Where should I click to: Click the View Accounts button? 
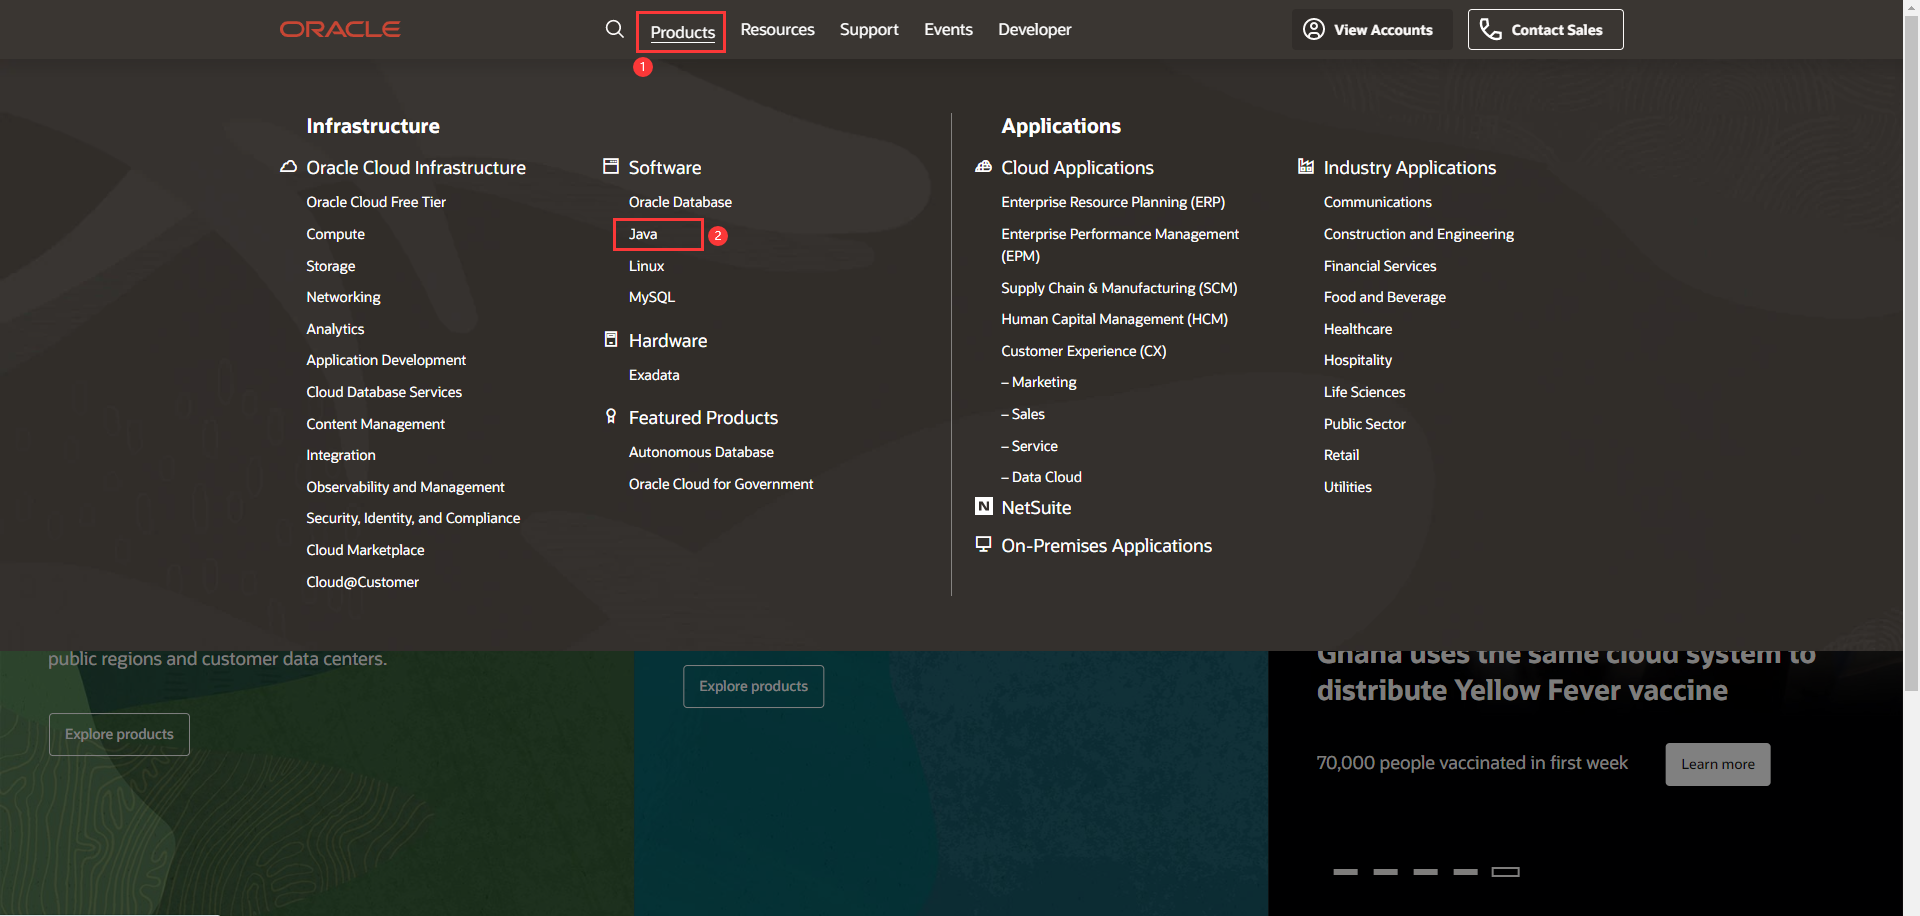click(x=1372, y=30)
